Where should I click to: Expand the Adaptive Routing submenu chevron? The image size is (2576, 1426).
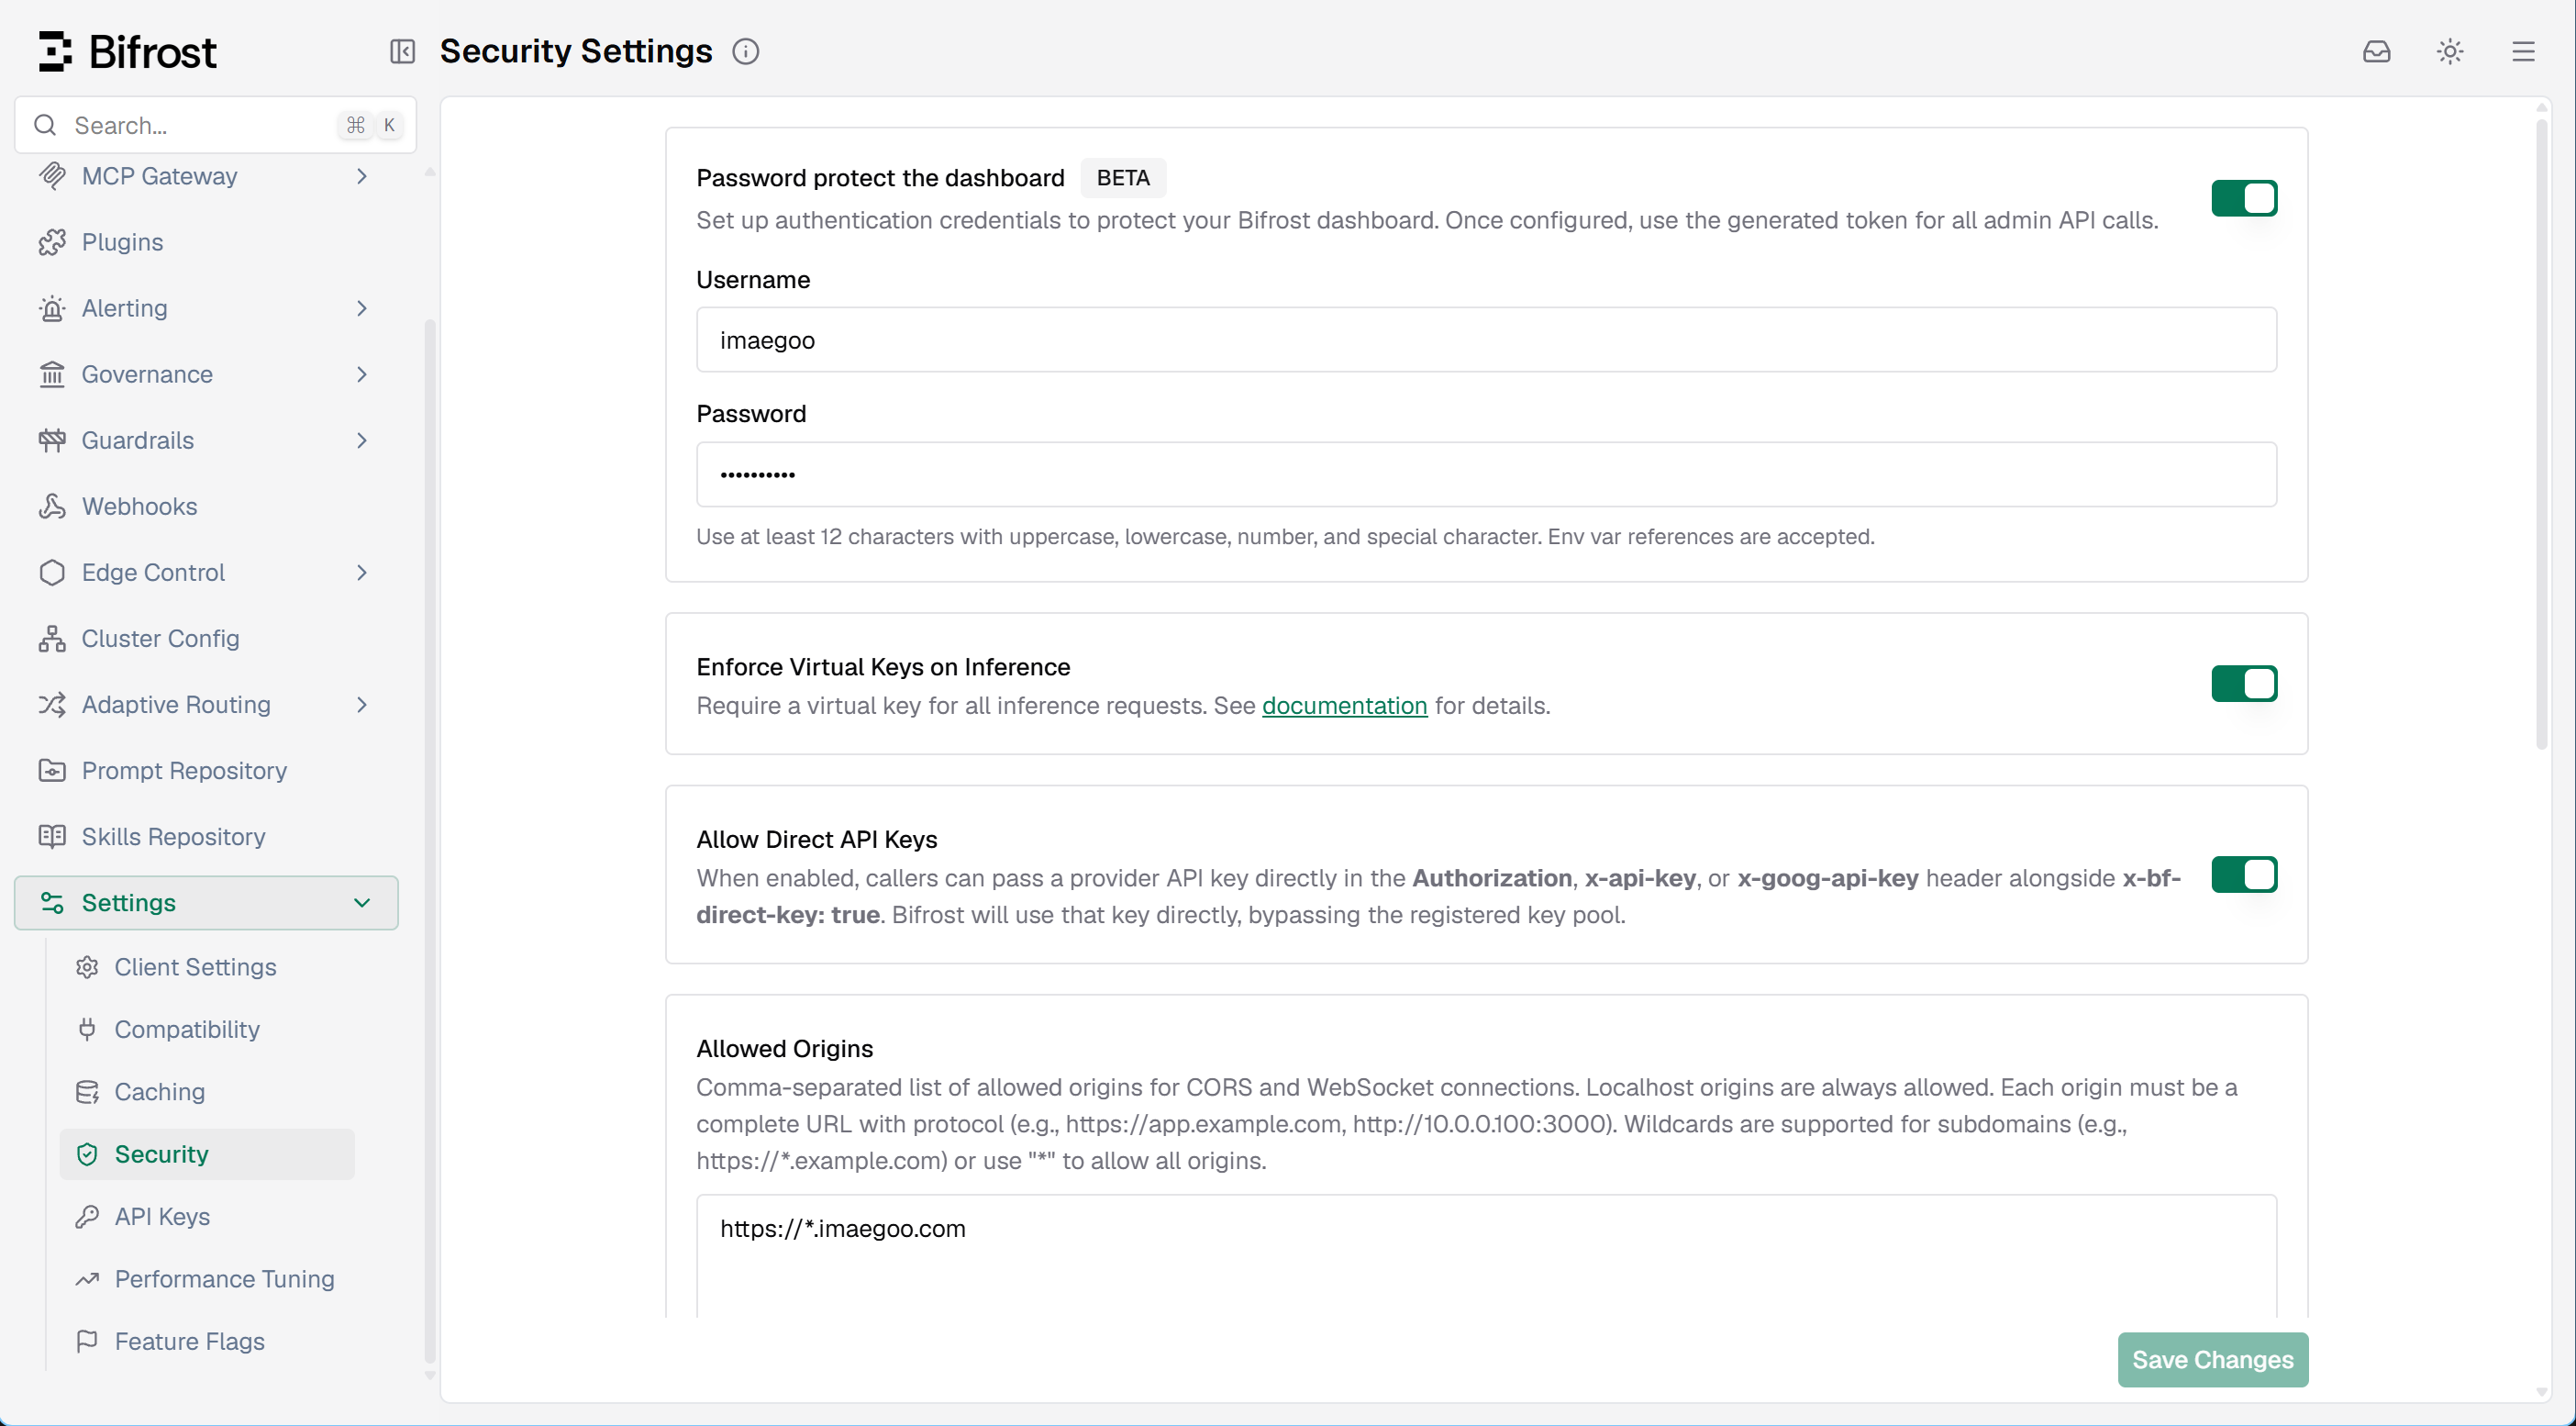[362, 704]
